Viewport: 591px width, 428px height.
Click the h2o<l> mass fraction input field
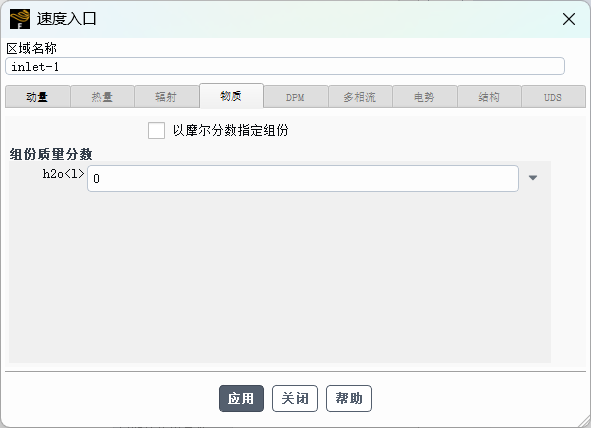coord(303,178)
